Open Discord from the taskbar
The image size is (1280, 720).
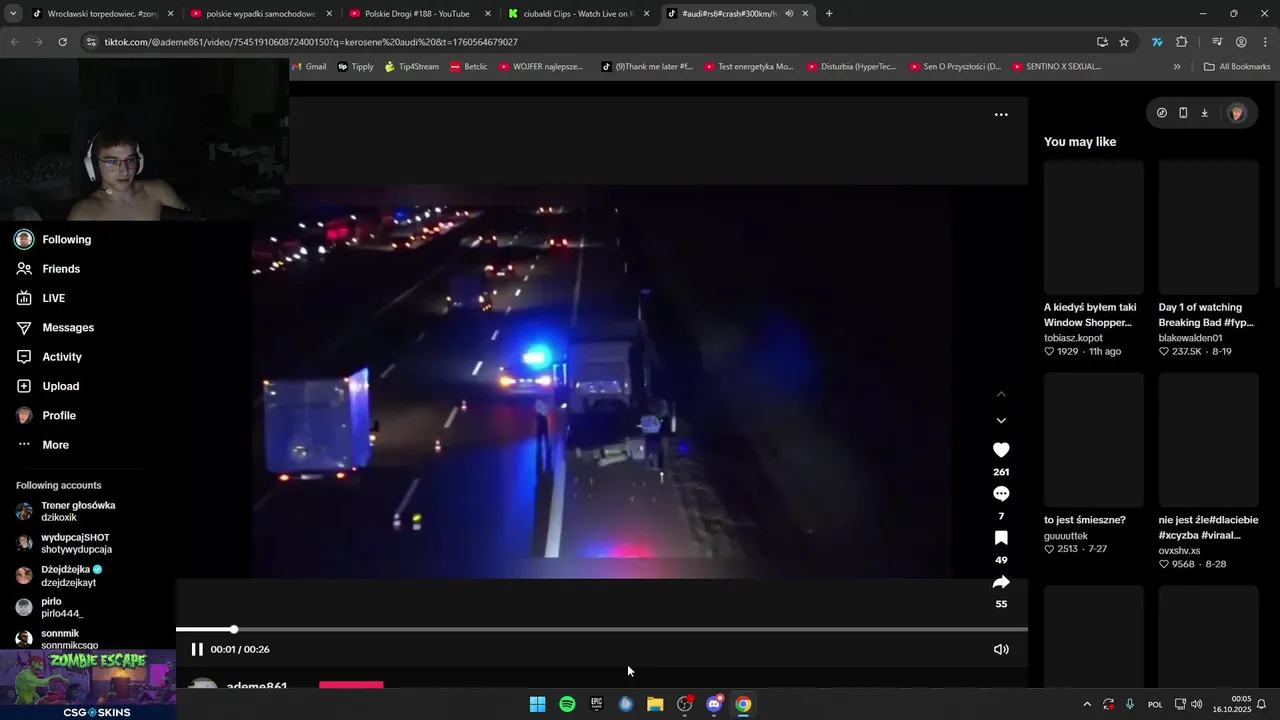point(714,704)
